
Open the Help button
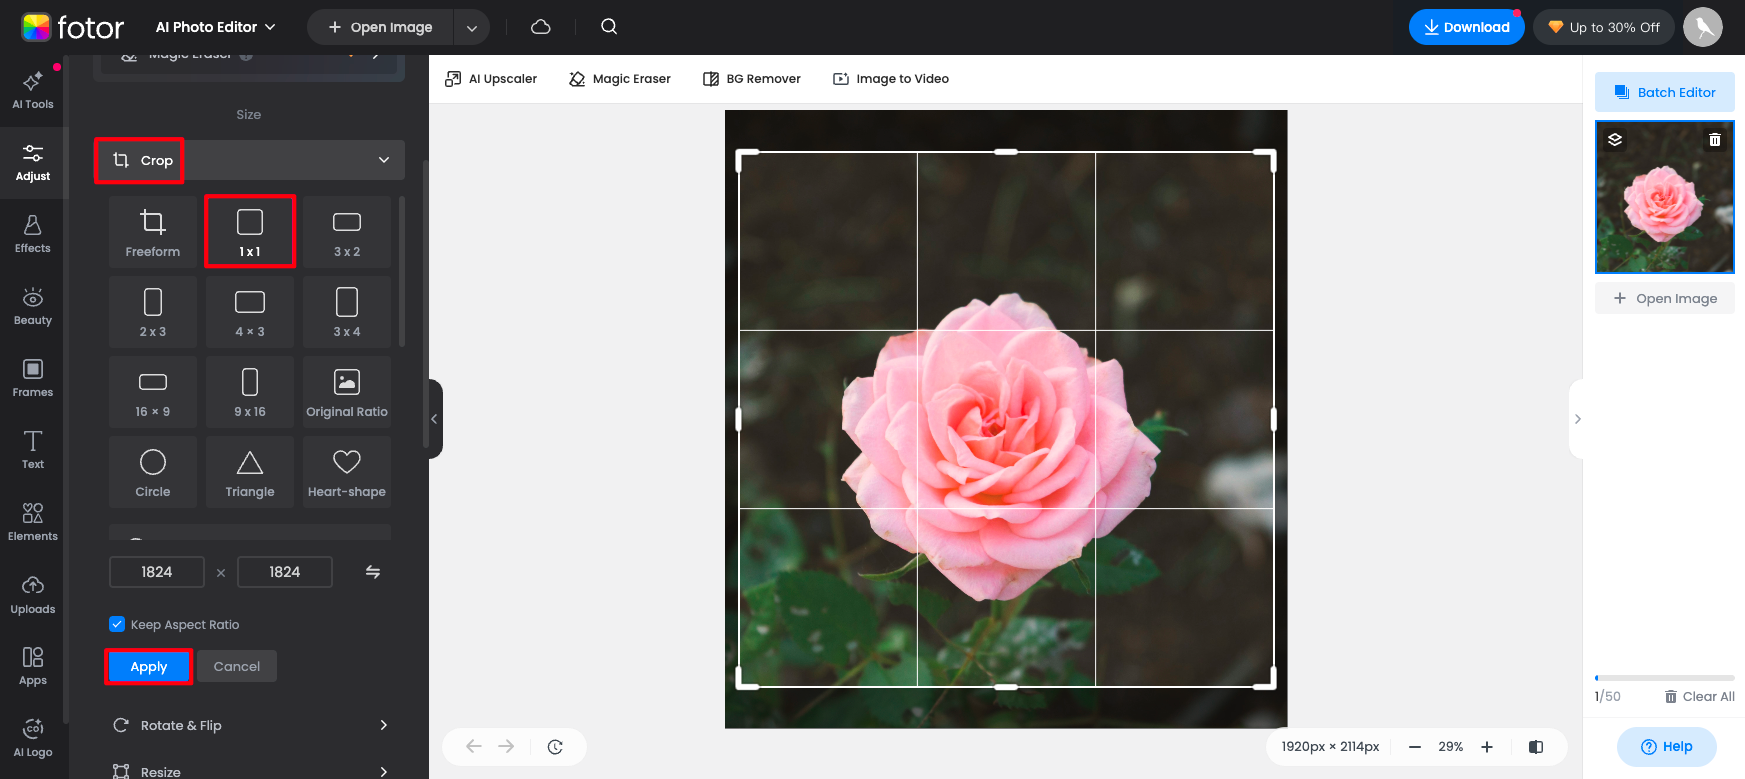1667,746
